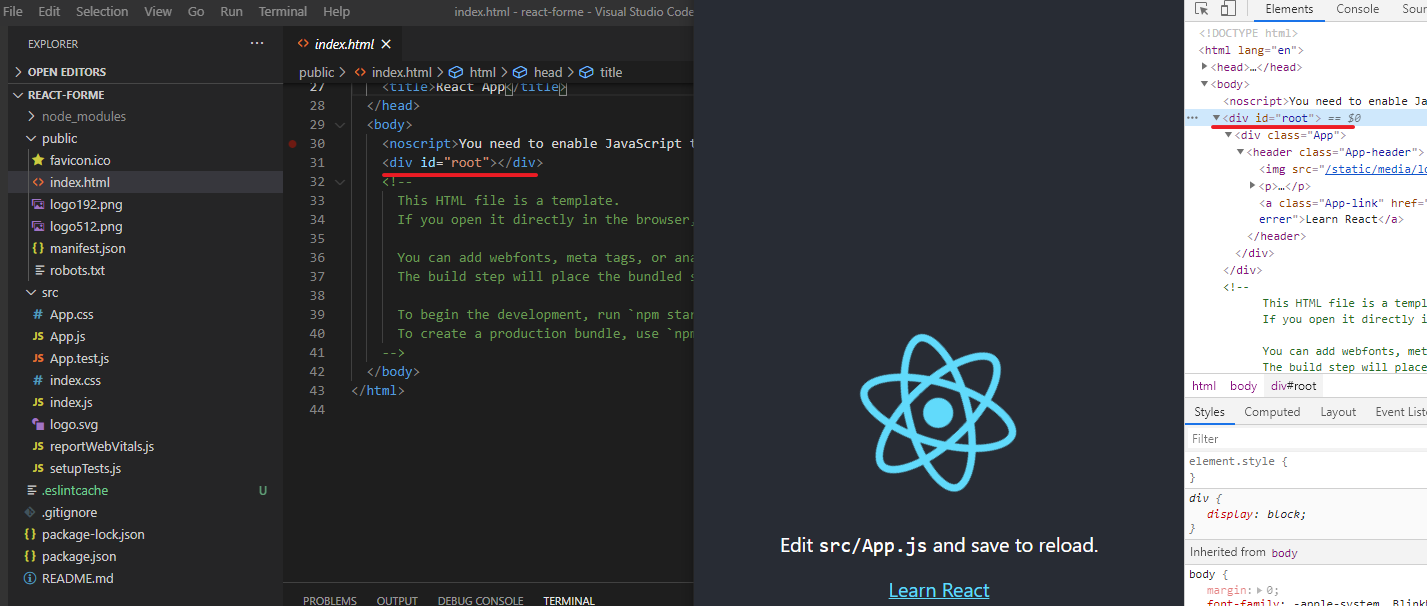1427x606 pixels.
Task: Open the Computed styles tab
Action: (x=1272, y=412)
